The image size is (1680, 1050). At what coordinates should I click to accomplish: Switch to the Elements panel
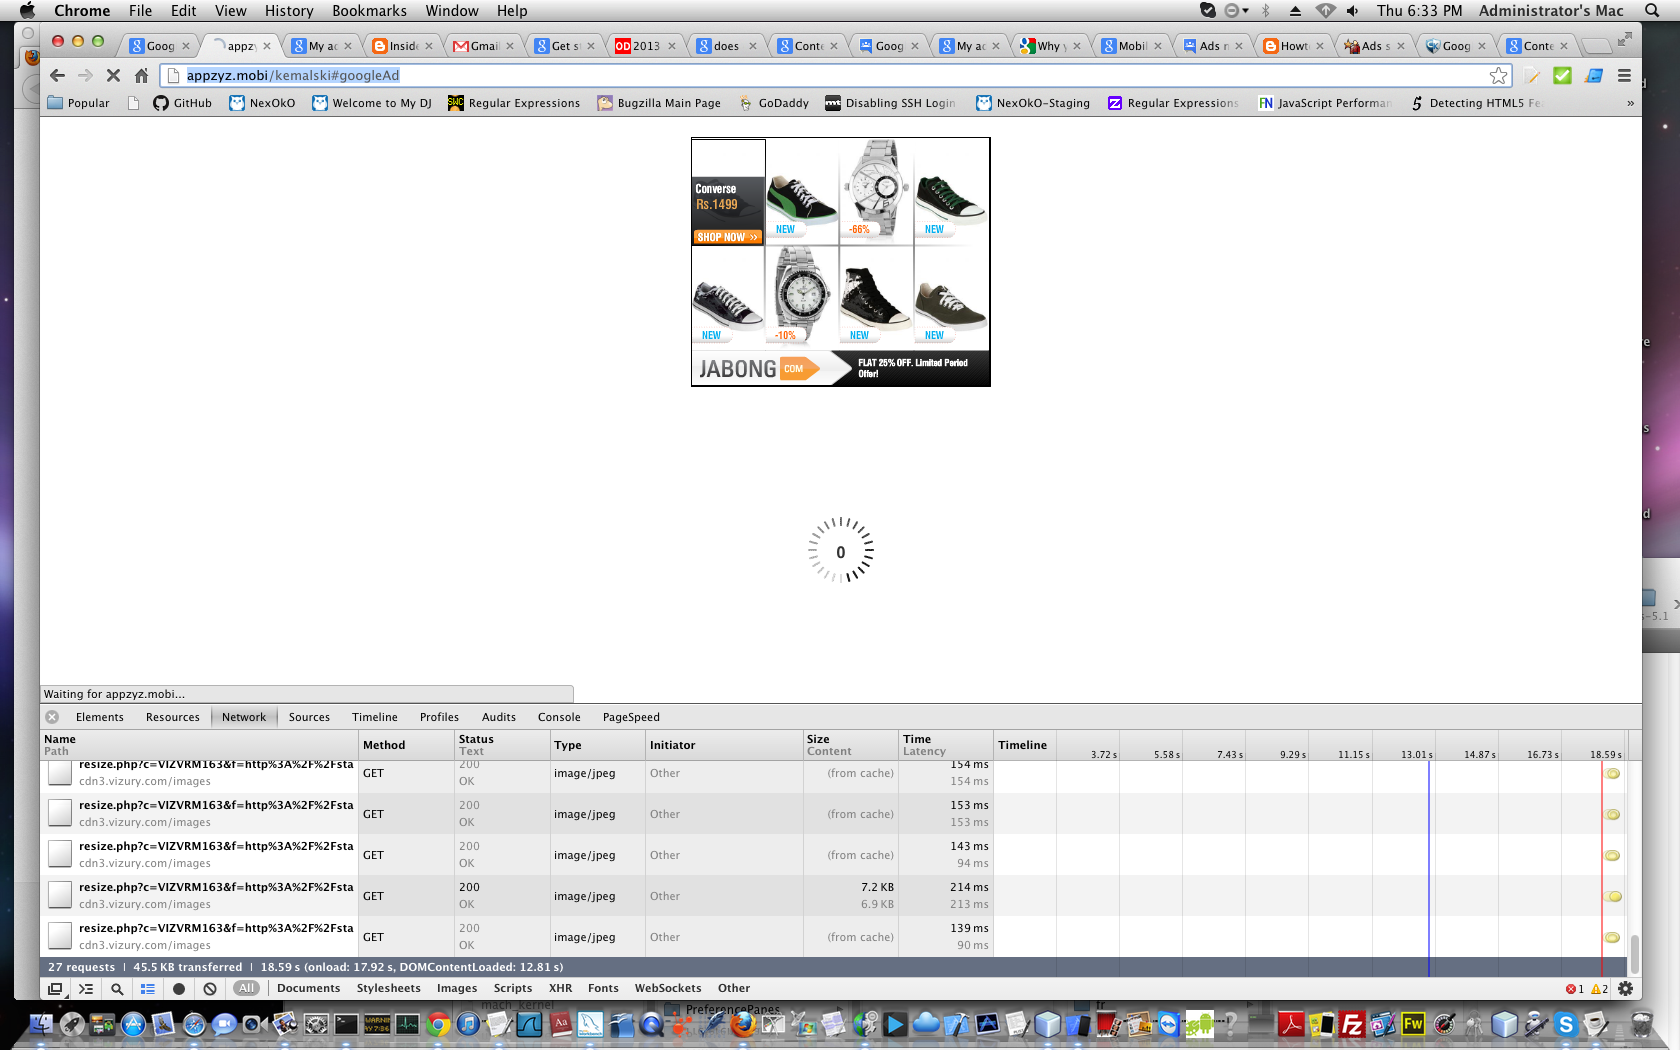point(100,717)
